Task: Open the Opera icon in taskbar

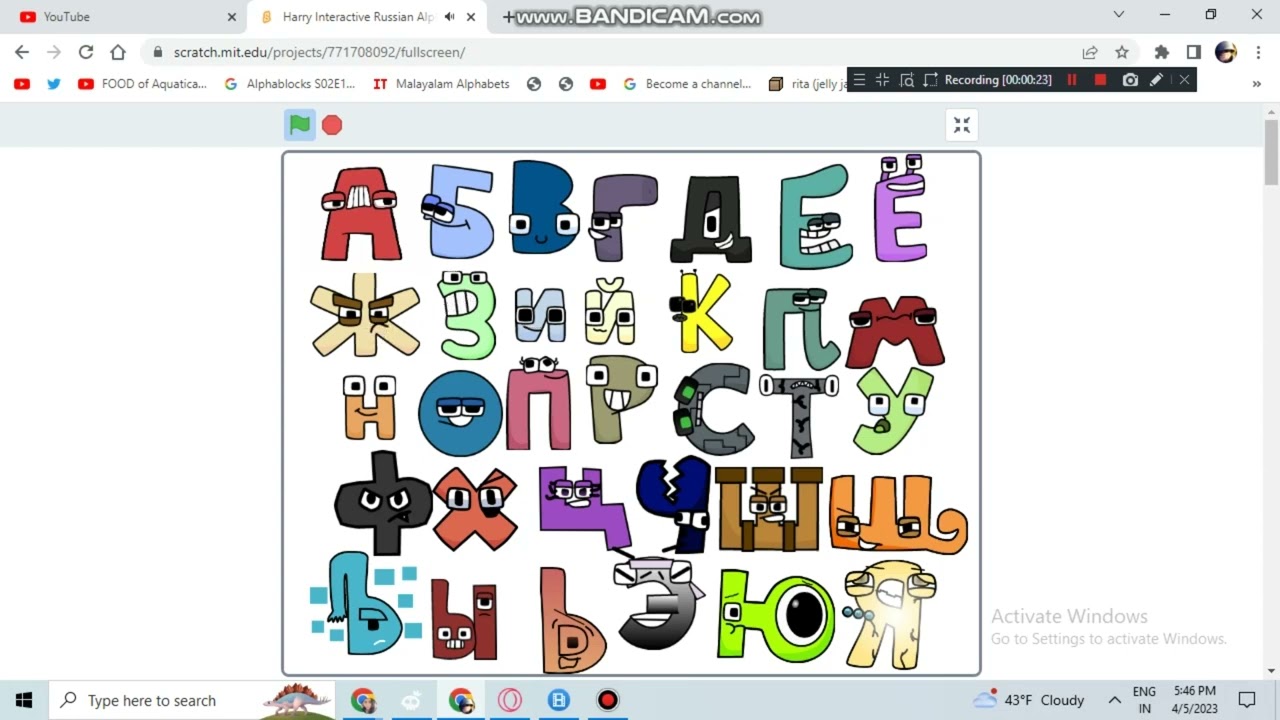Action: pyautogui.click(x=510, y=700)
